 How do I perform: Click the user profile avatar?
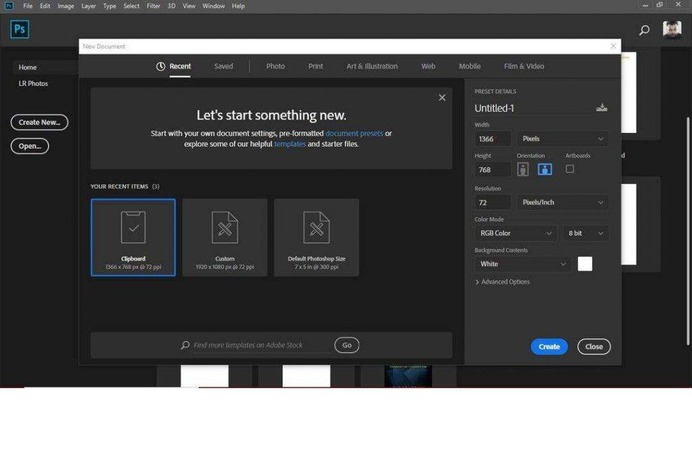point(672,30)
